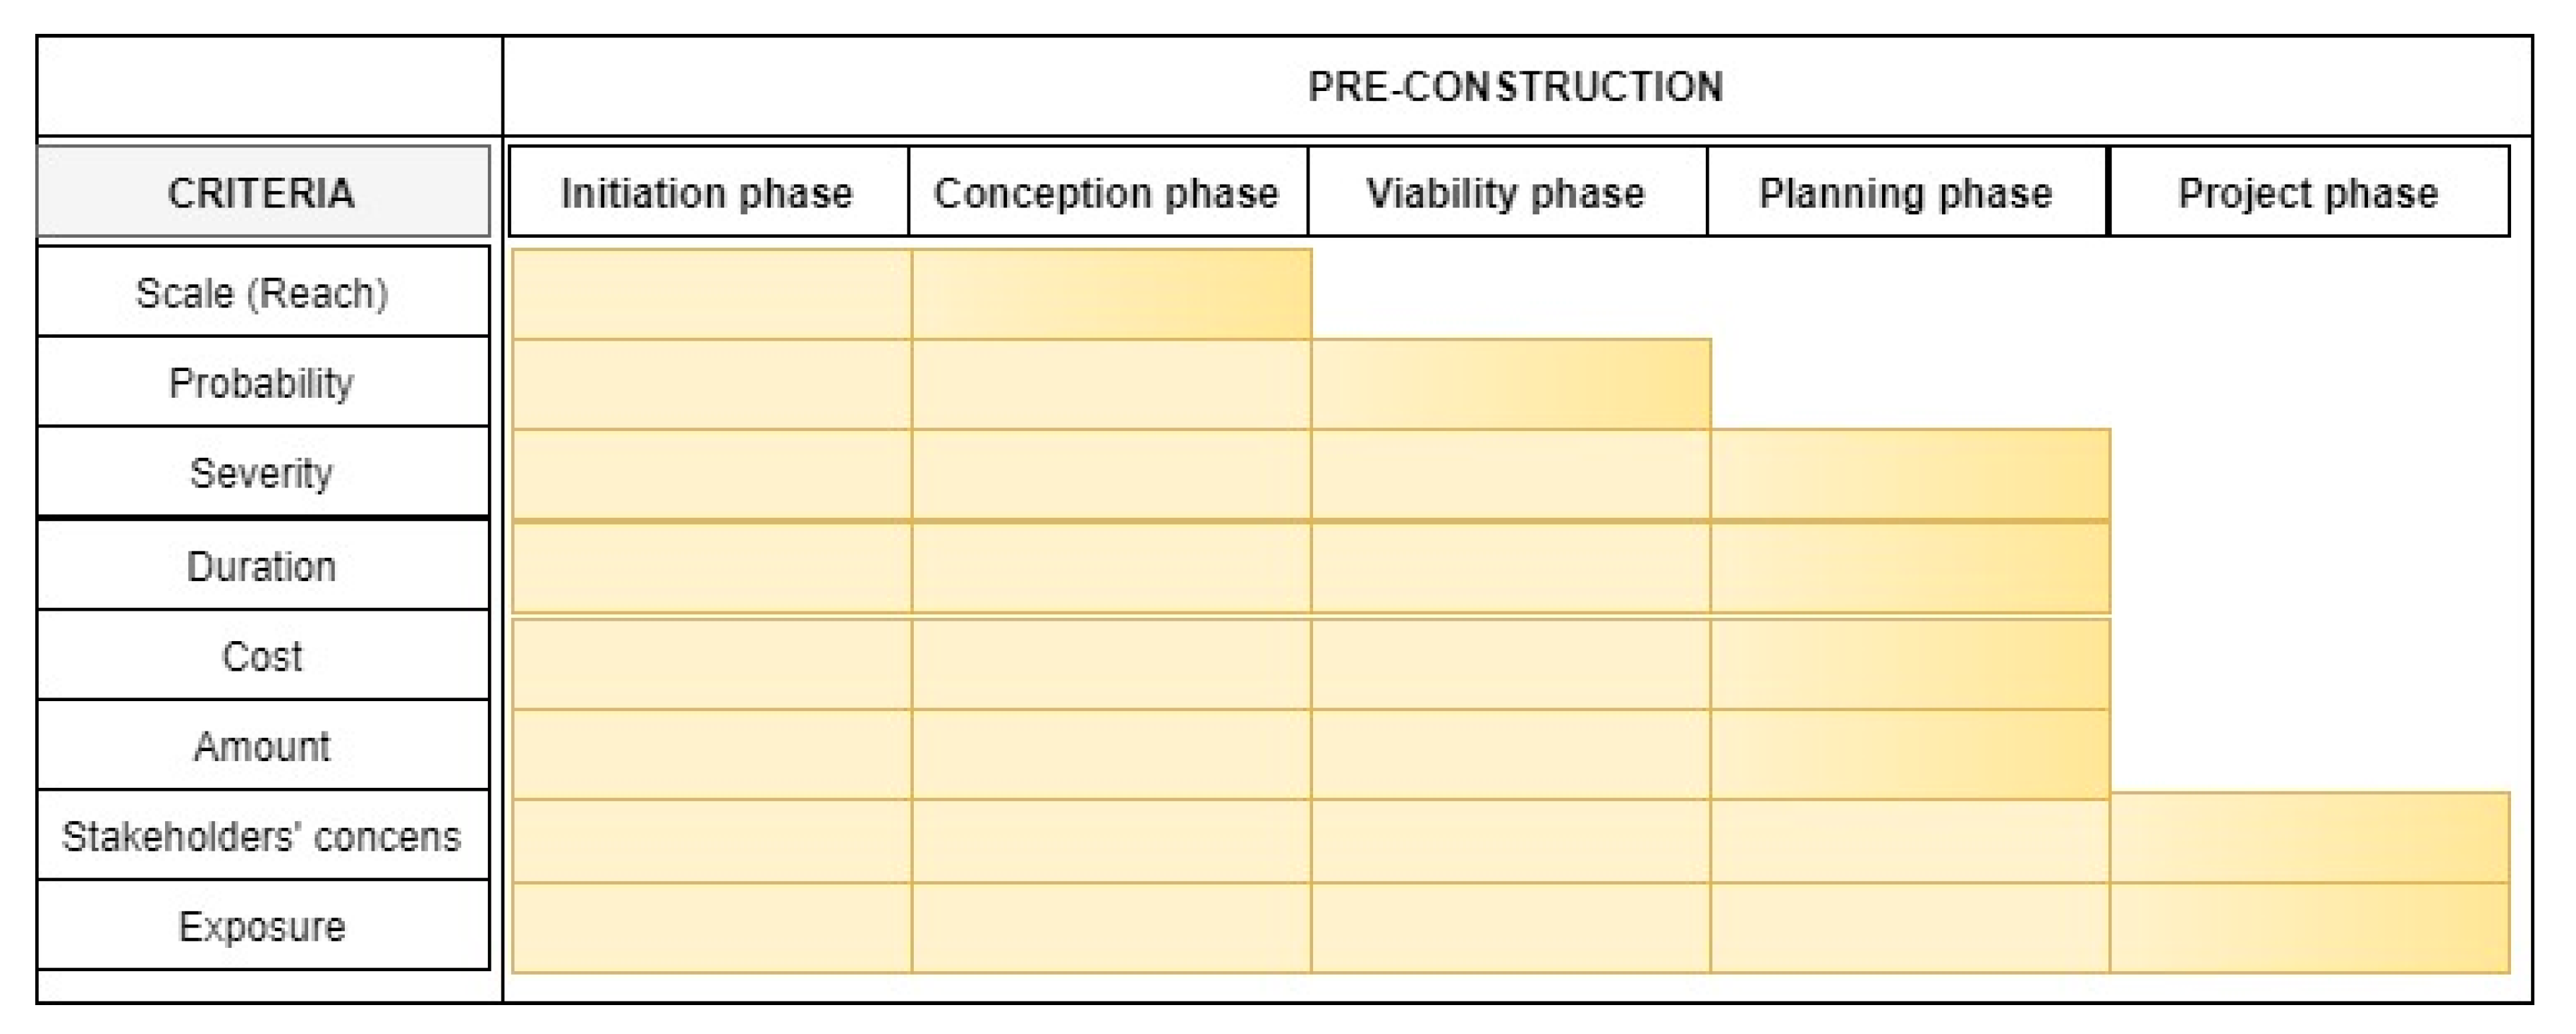
Task: Select the CRITERIA header cell
Action: click(x=262, y=192)
